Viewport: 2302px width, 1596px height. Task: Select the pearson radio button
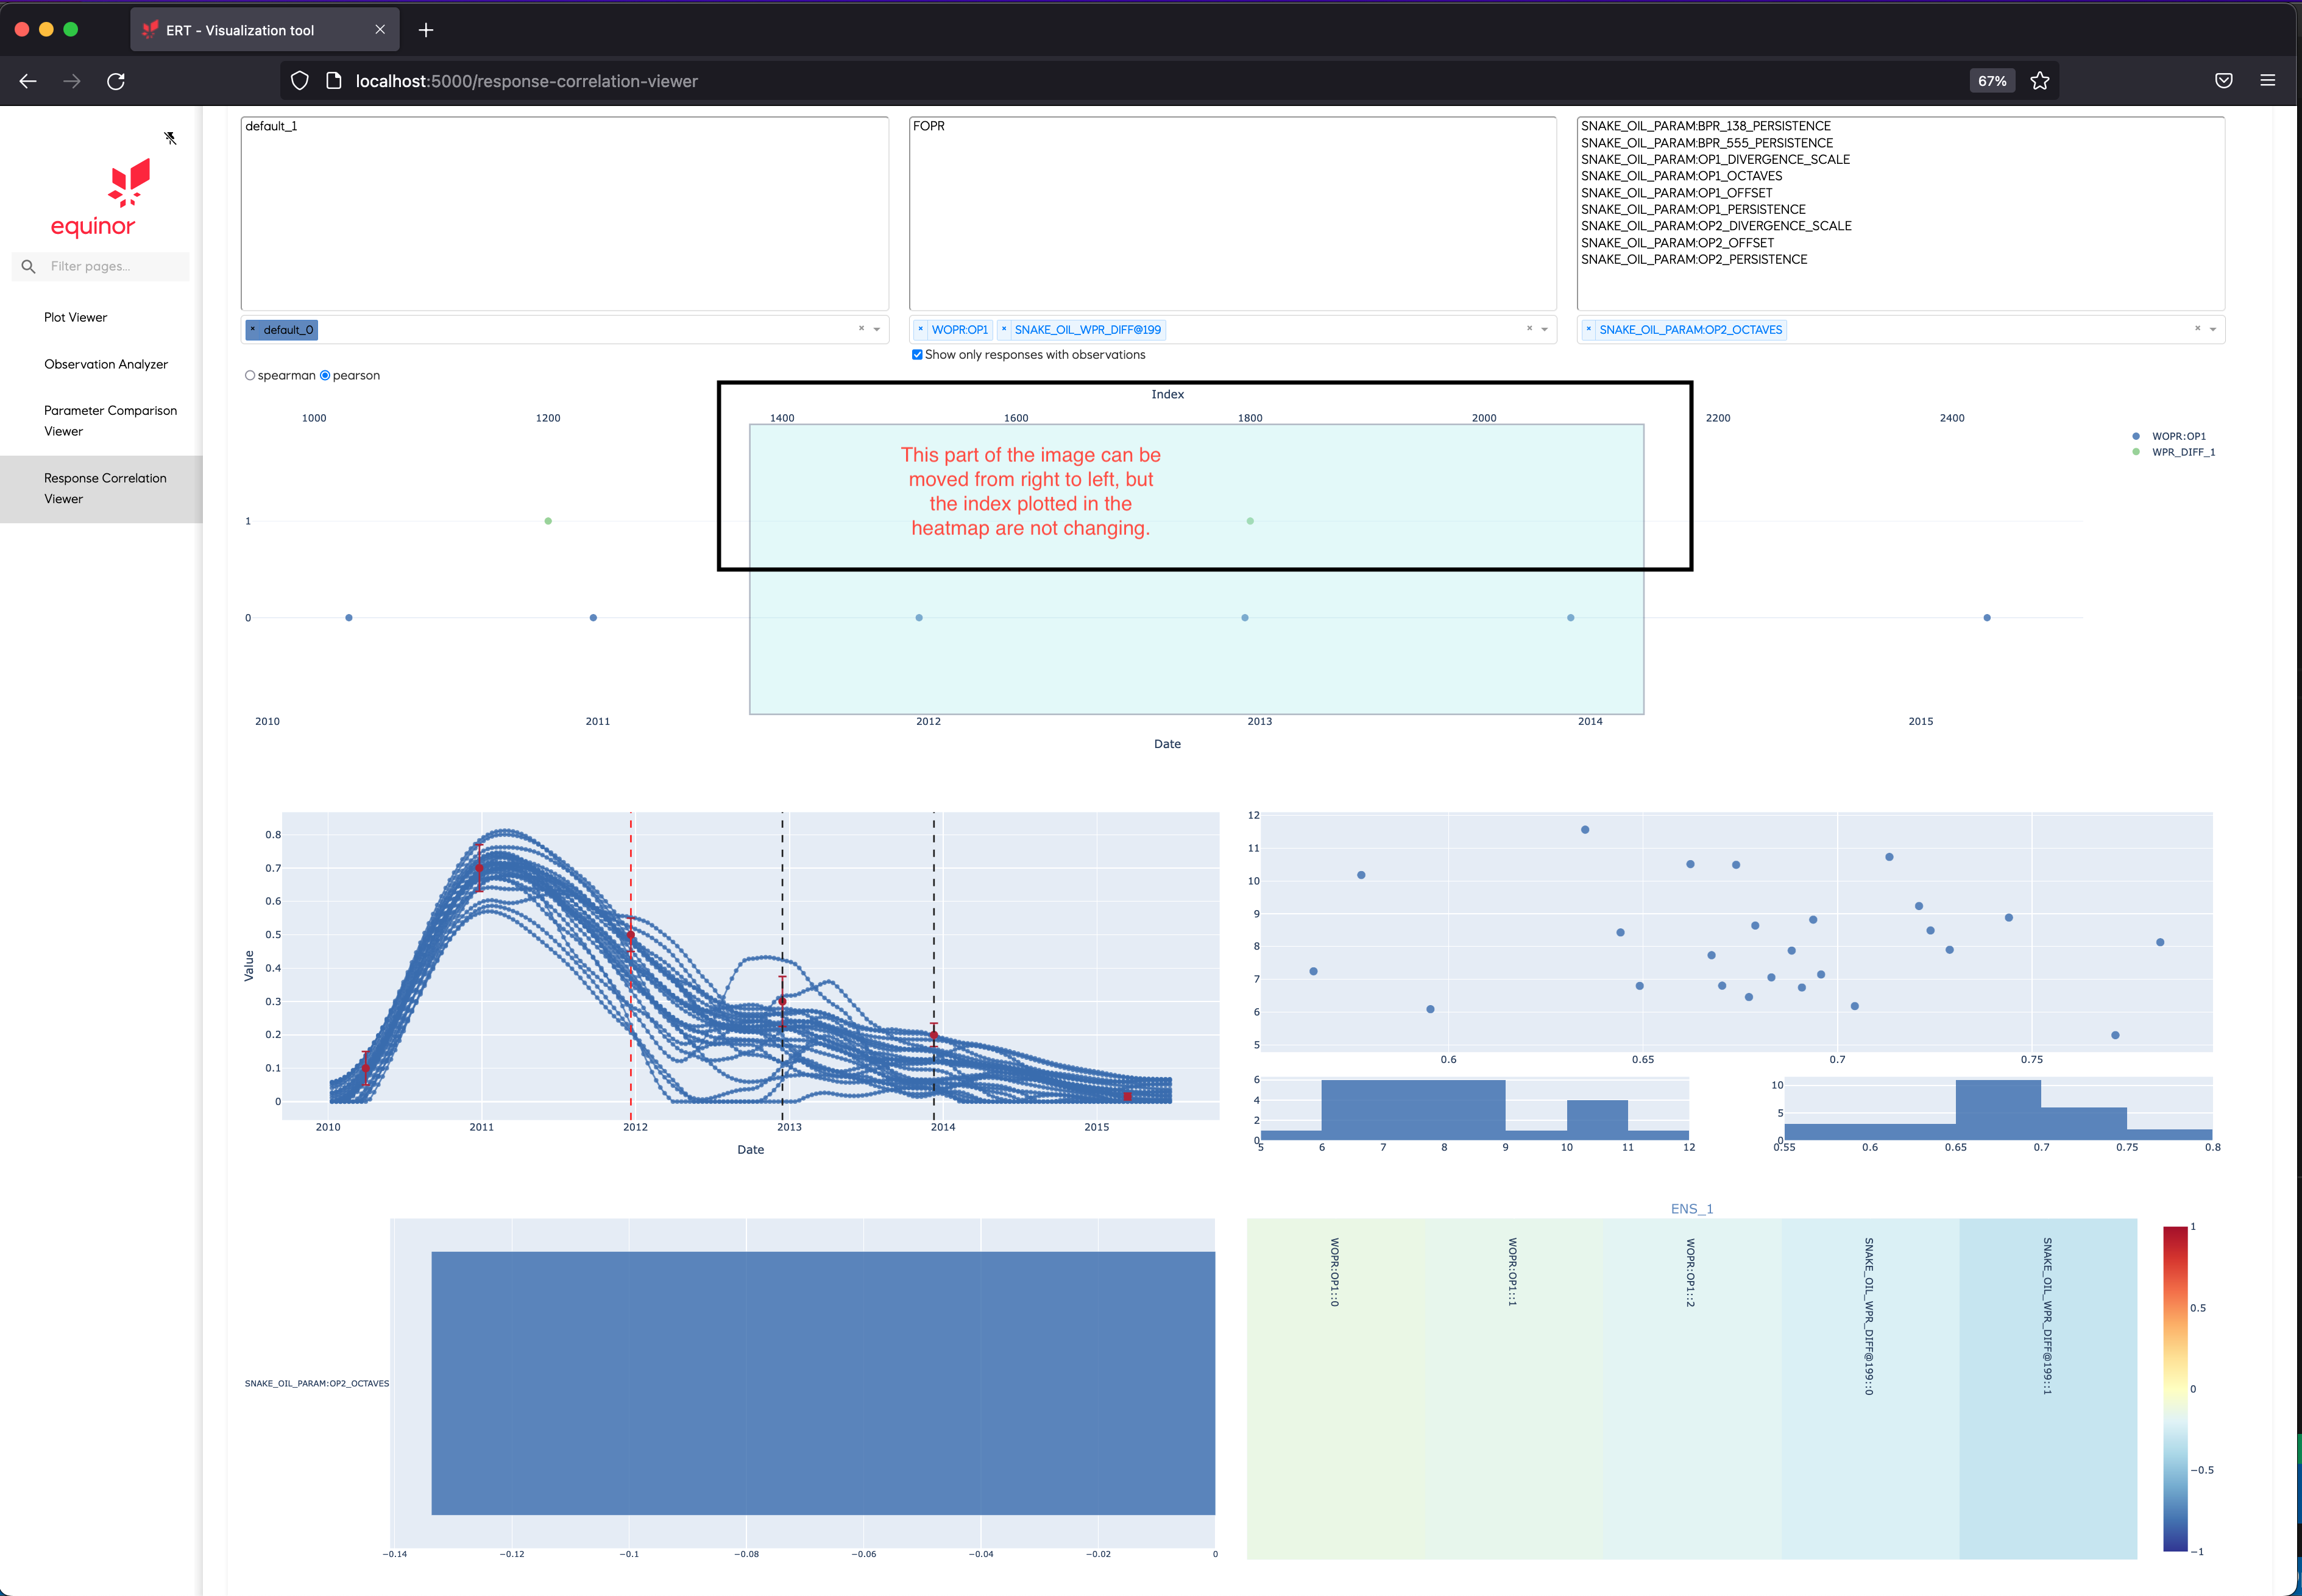325,376
